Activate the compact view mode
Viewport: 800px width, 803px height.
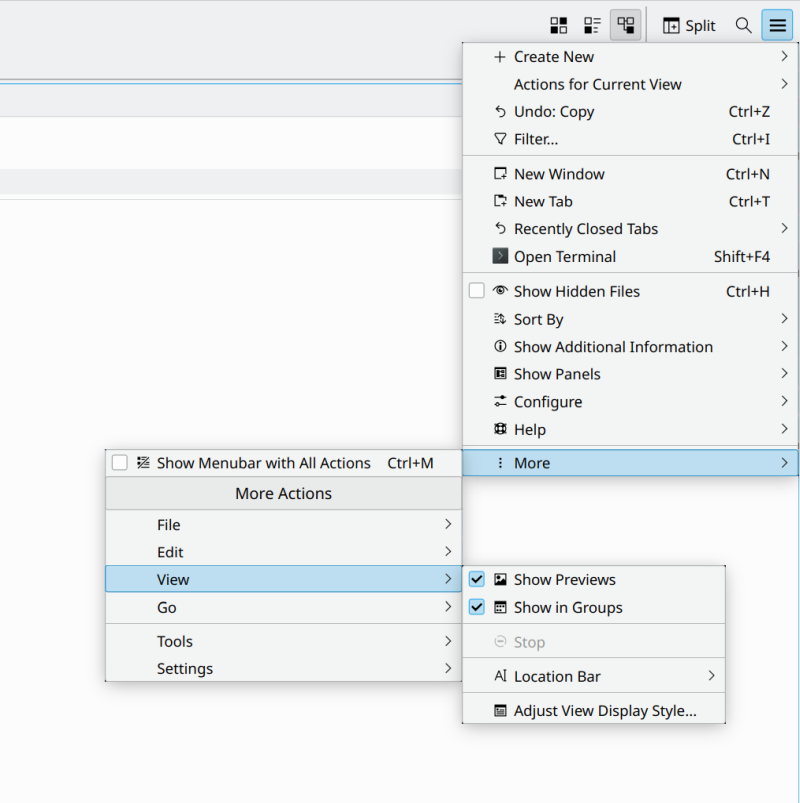(x=590, y=25)
